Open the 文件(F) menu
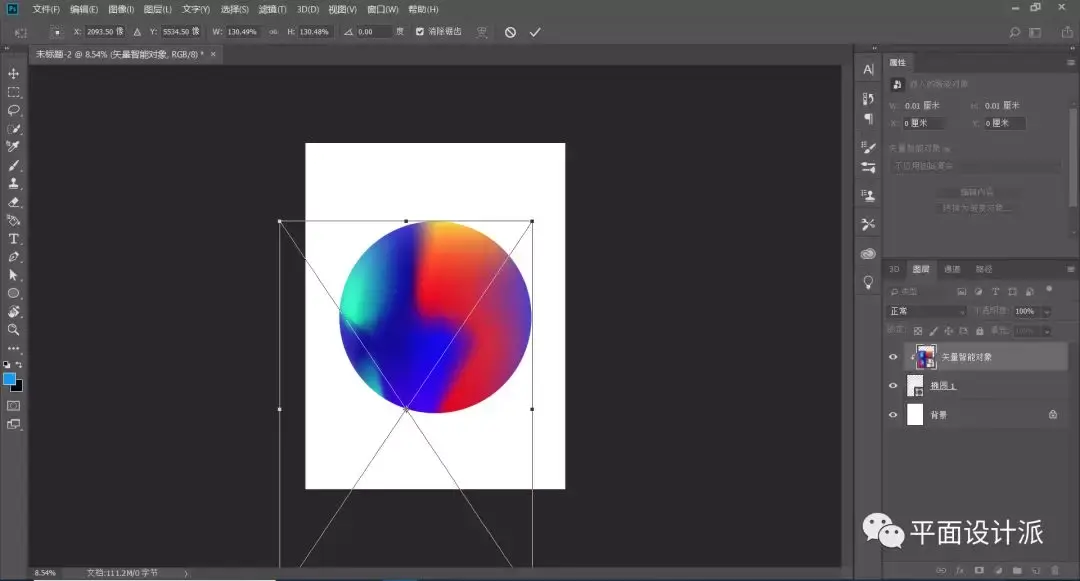This screenshot has height=581, width=1080. tap(46, 10)
